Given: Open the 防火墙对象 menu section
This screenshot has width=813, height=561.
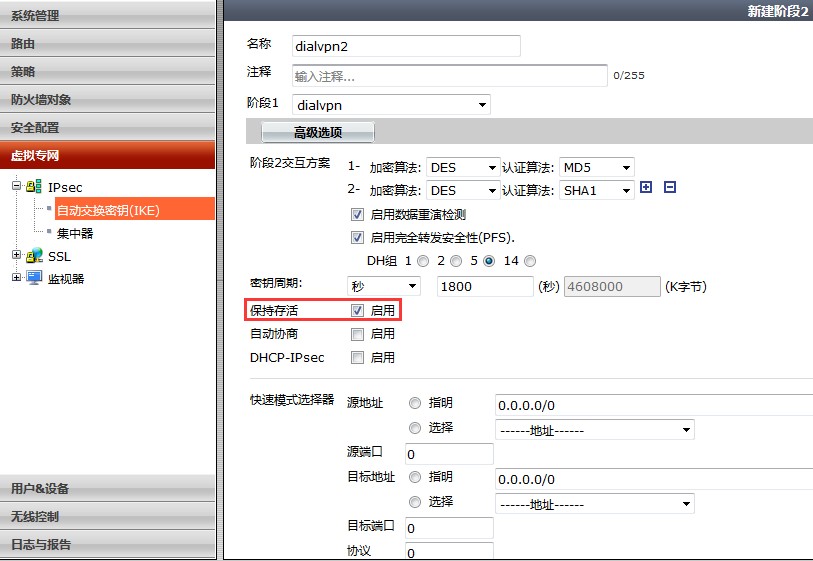Looking at the screenshot, I should point(107,100).
